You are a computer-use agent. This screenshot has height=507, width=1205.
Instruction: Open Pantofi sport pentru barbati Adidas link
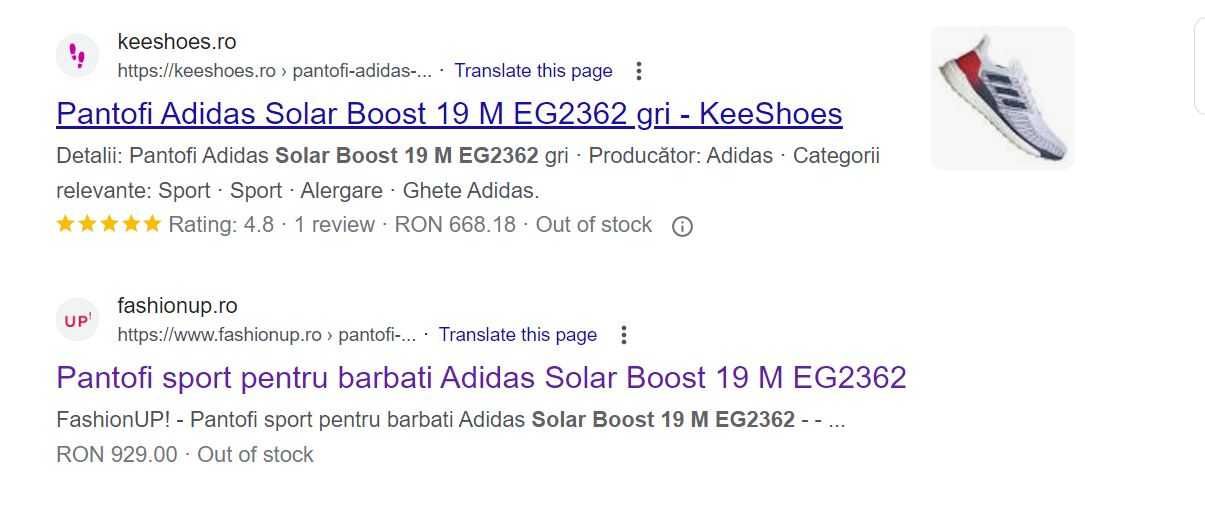tap(481, 378)
